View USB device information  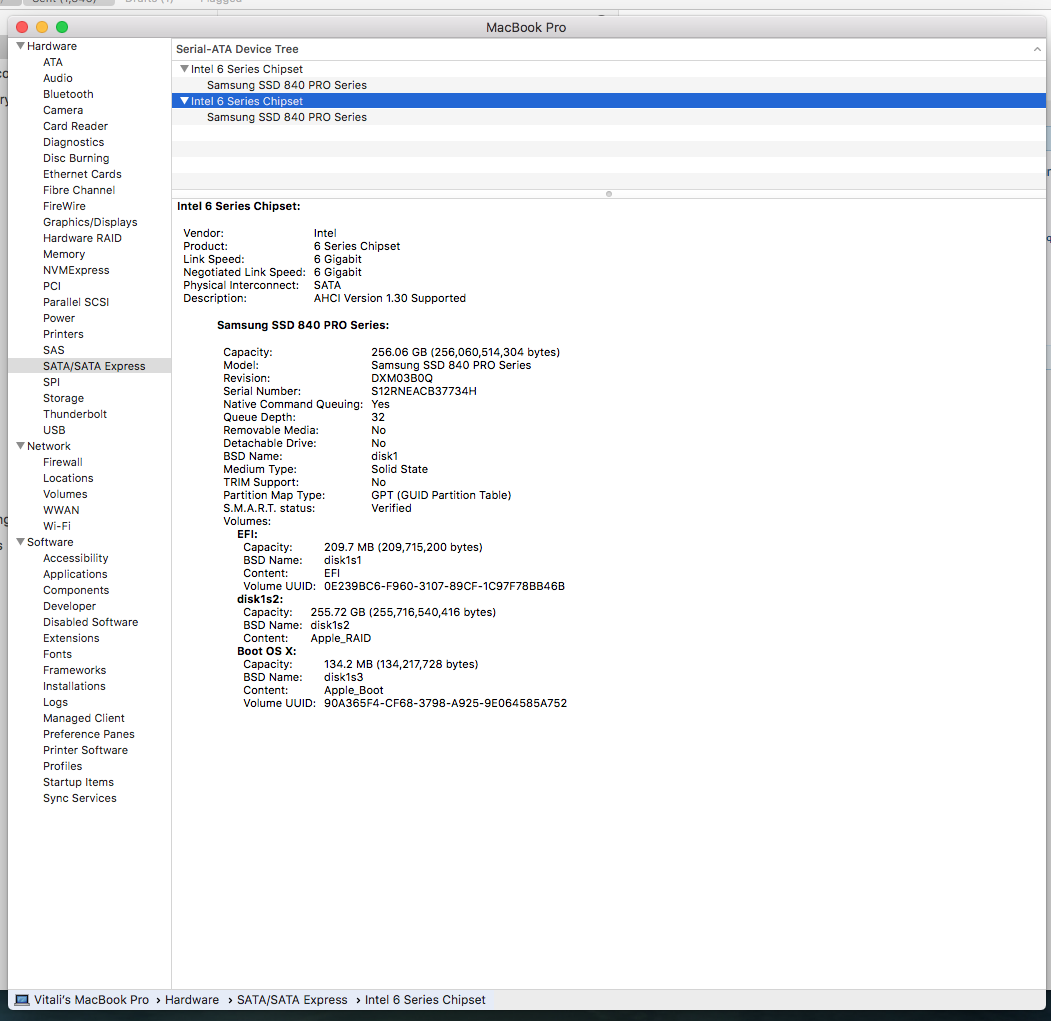(x=54, y=430)
